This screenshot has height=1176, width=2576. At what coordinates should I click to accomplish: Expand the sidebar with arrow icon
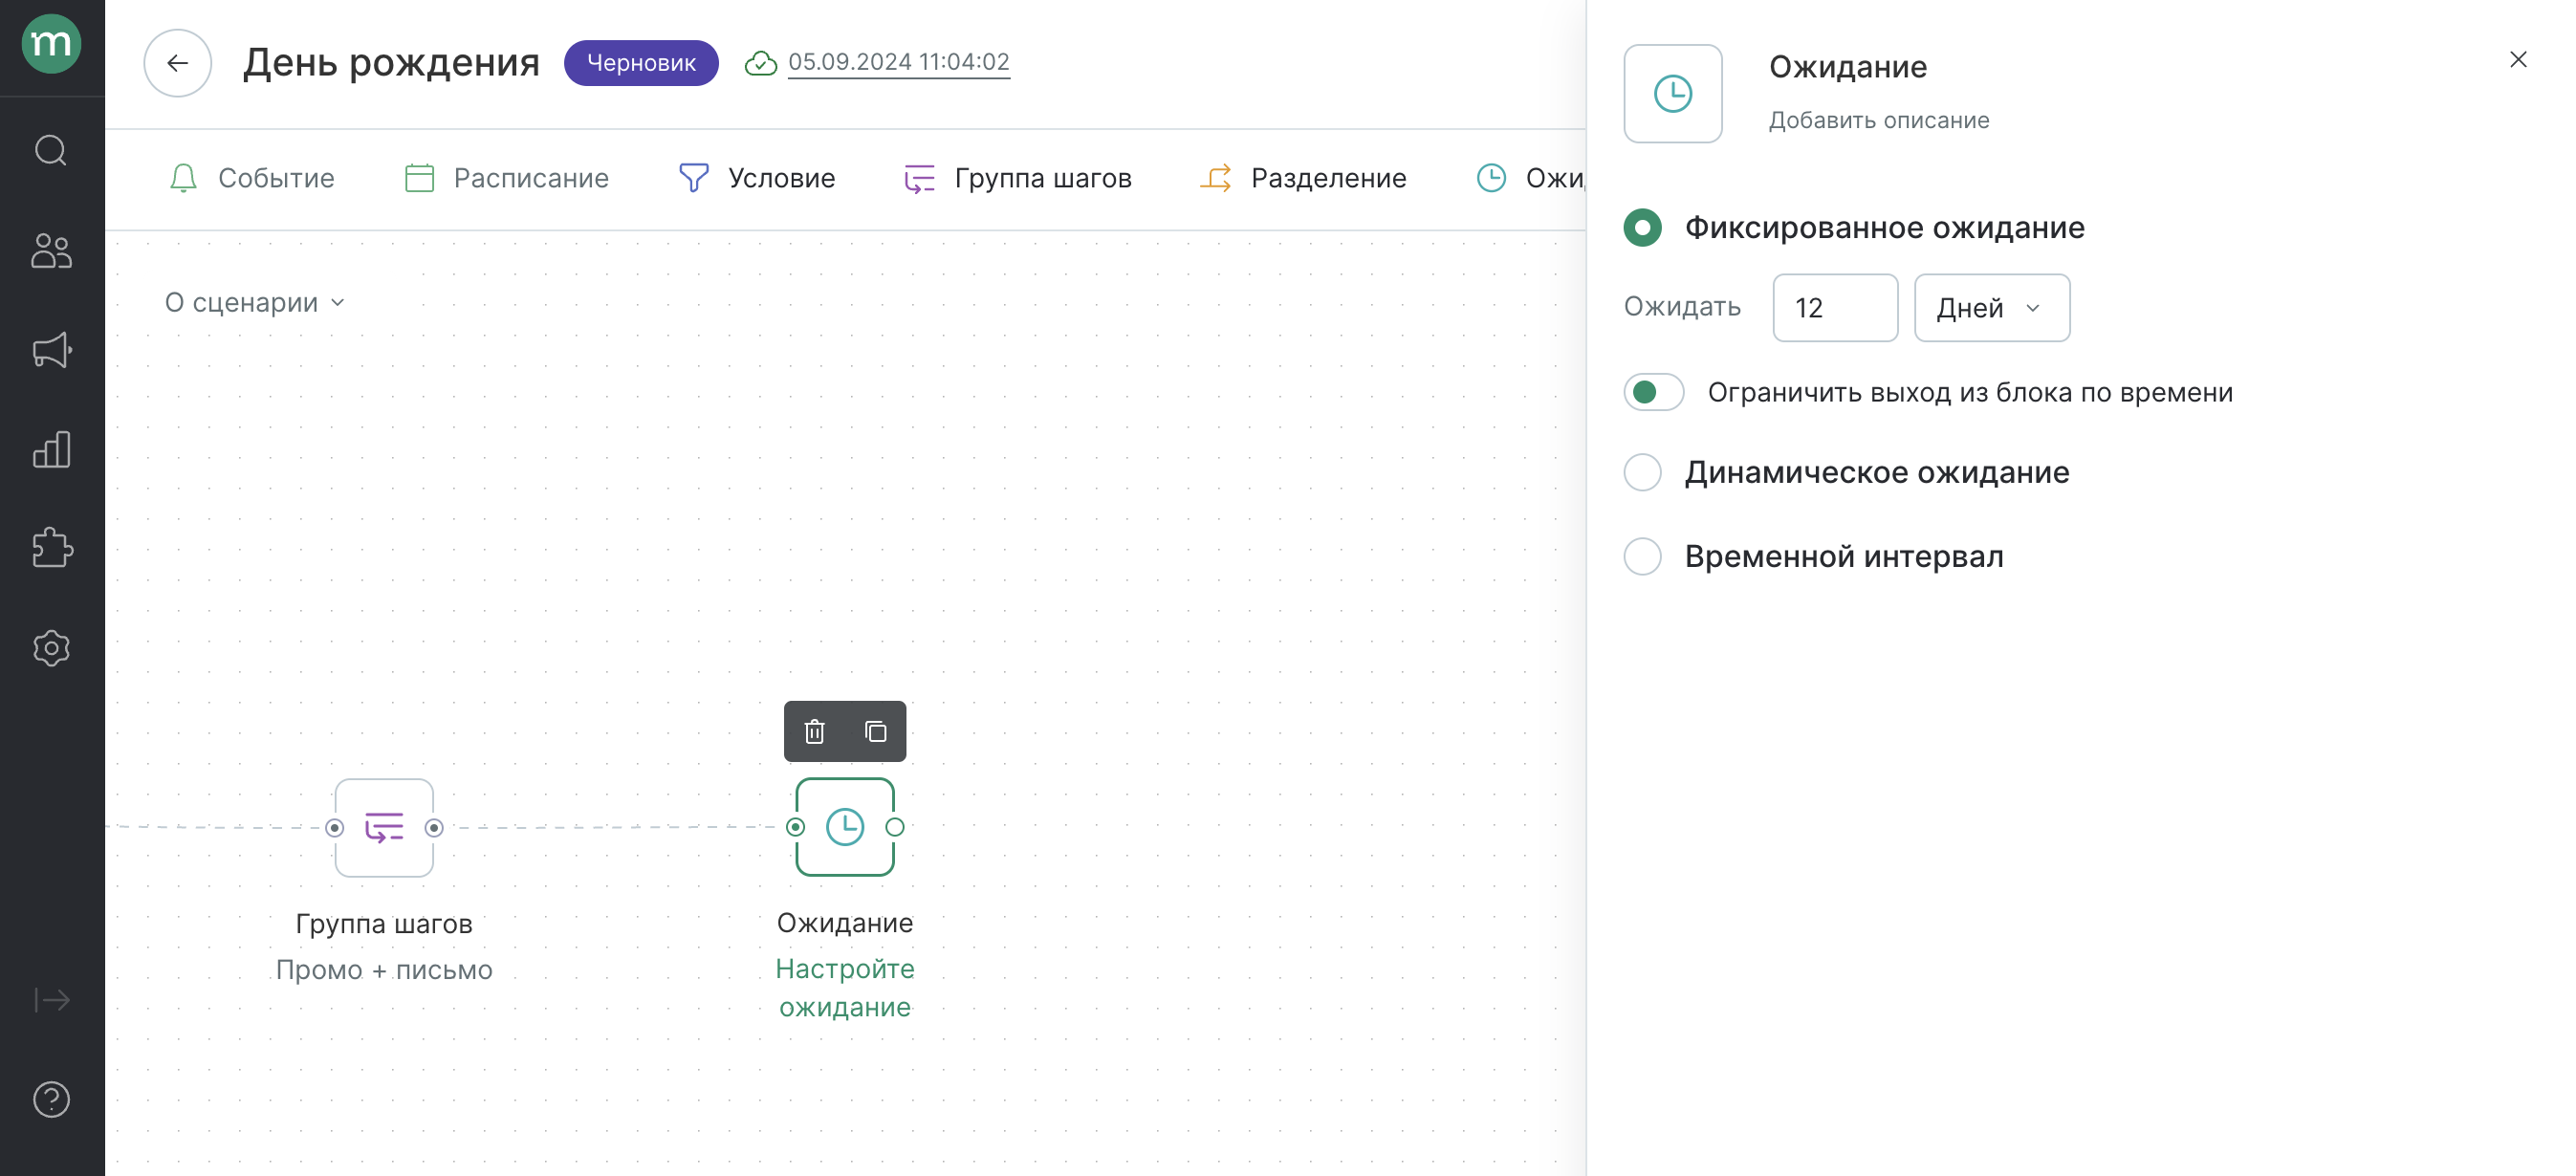point(51,999)
